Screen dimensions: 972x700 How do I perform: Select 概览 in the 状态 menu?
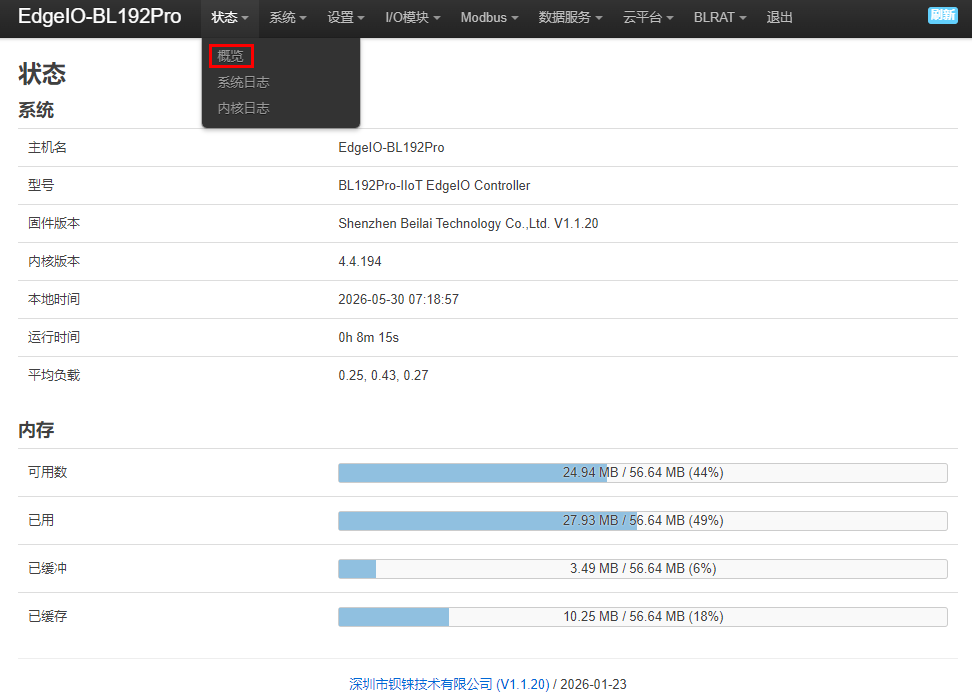tap(231, 56)
